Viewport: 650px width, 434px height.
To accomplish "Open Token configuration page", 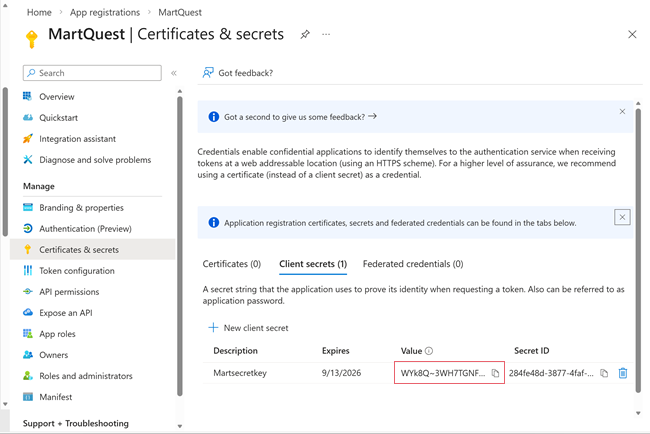I will (77, 271).
